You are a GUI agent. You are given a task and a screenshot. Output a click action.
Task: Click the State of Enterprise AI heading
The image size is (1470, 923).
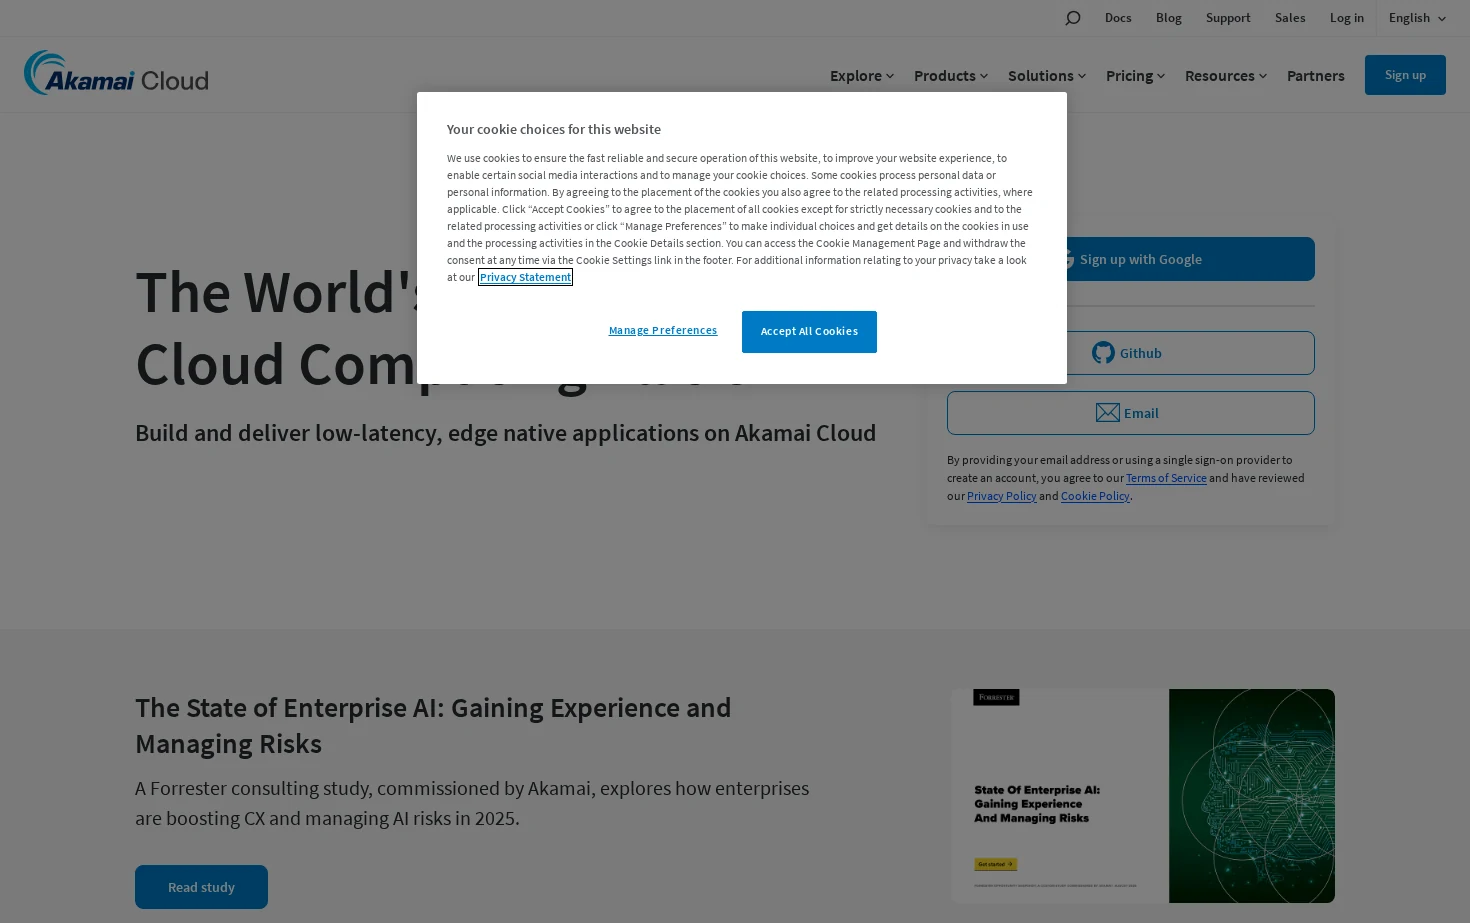point(433,726)
